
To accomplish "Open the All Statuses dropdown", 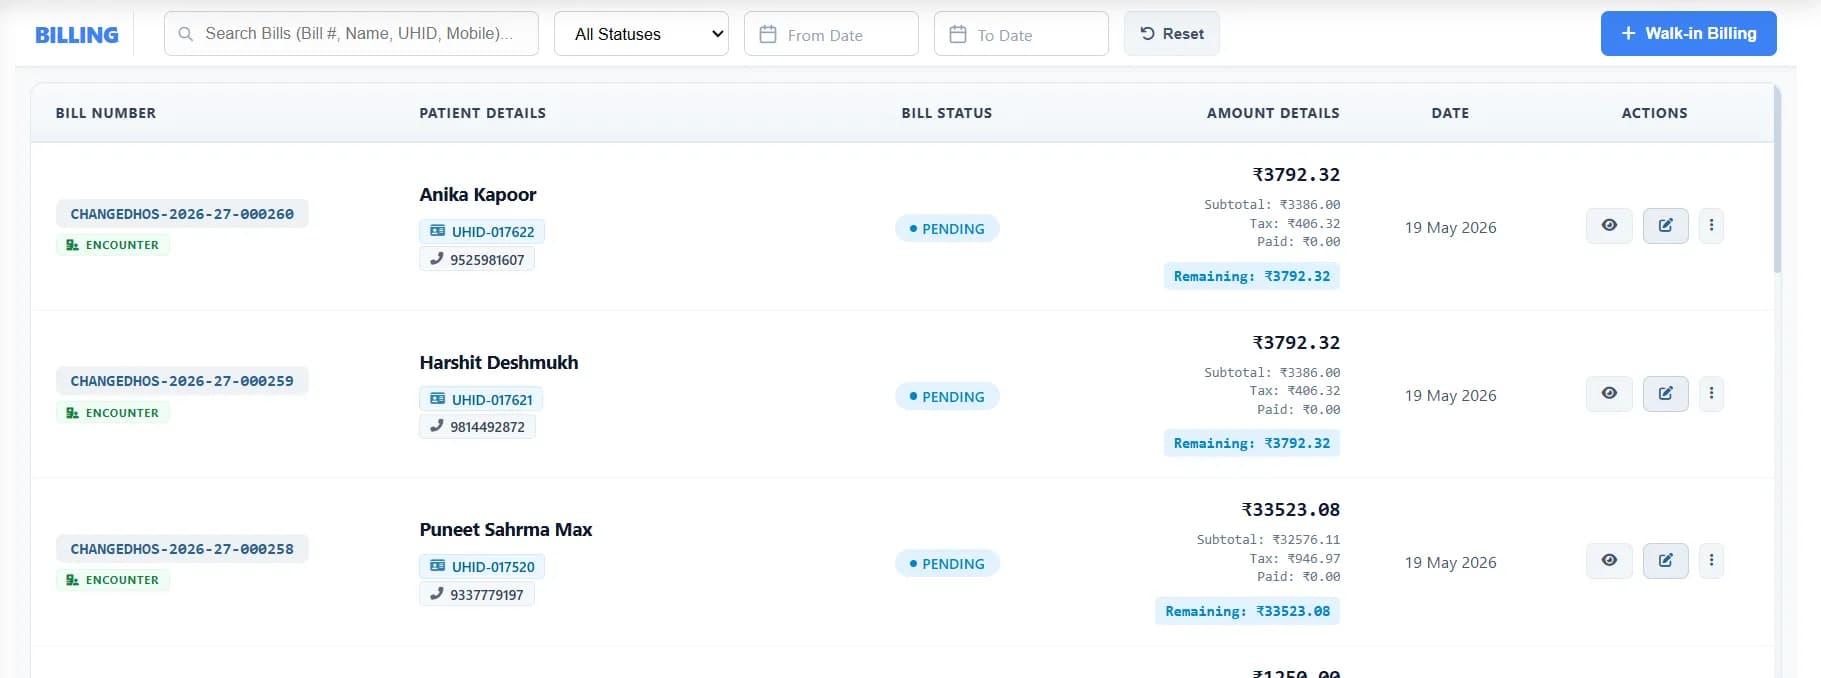I will point(641,34).
